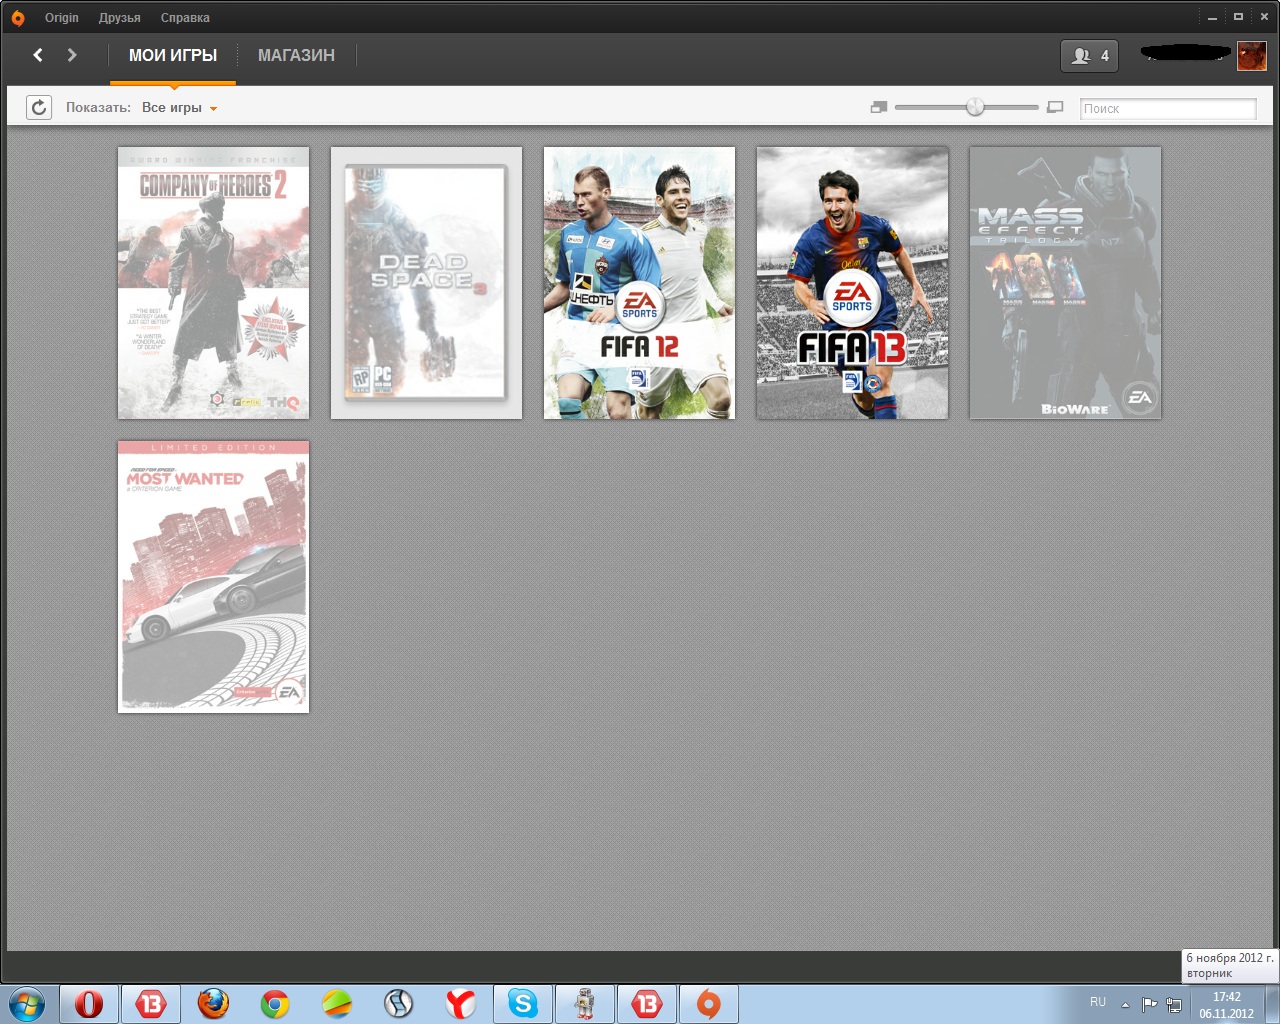Click the Origin logo icon in title bar
This screenshot has height=1024, width=1280.
pos(18,18)
